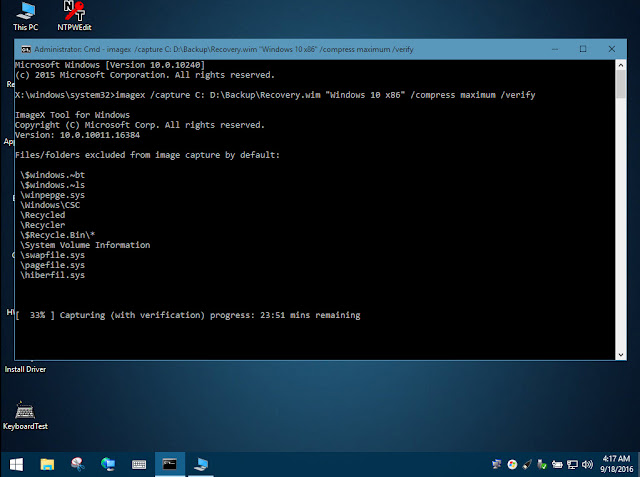
Task: Click the \hiberfil.sys line
Action: [x=53, y=275]
